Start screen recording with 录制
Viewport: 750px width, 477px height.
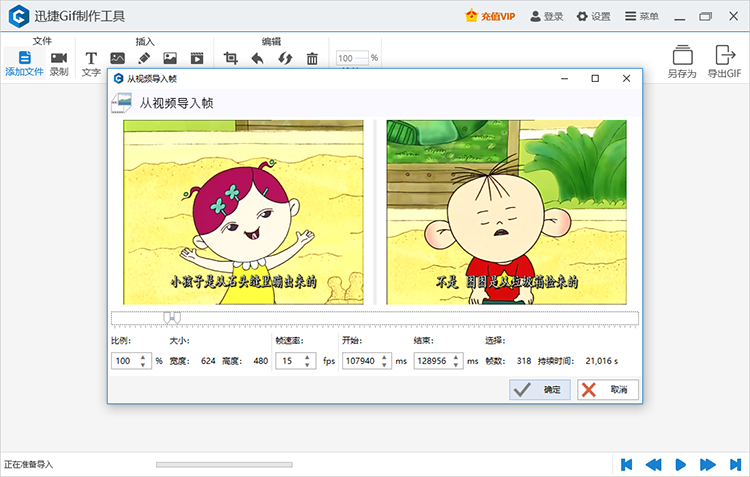point(59,64)
